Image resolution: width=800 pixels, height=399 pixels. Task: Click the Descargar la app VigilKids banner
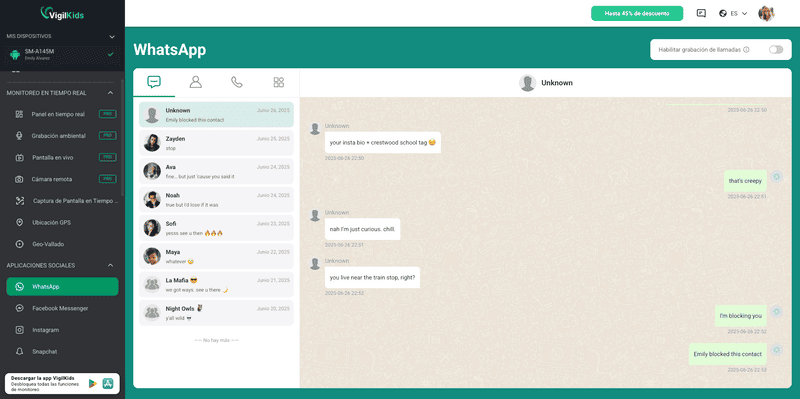(x=62, y=384)
